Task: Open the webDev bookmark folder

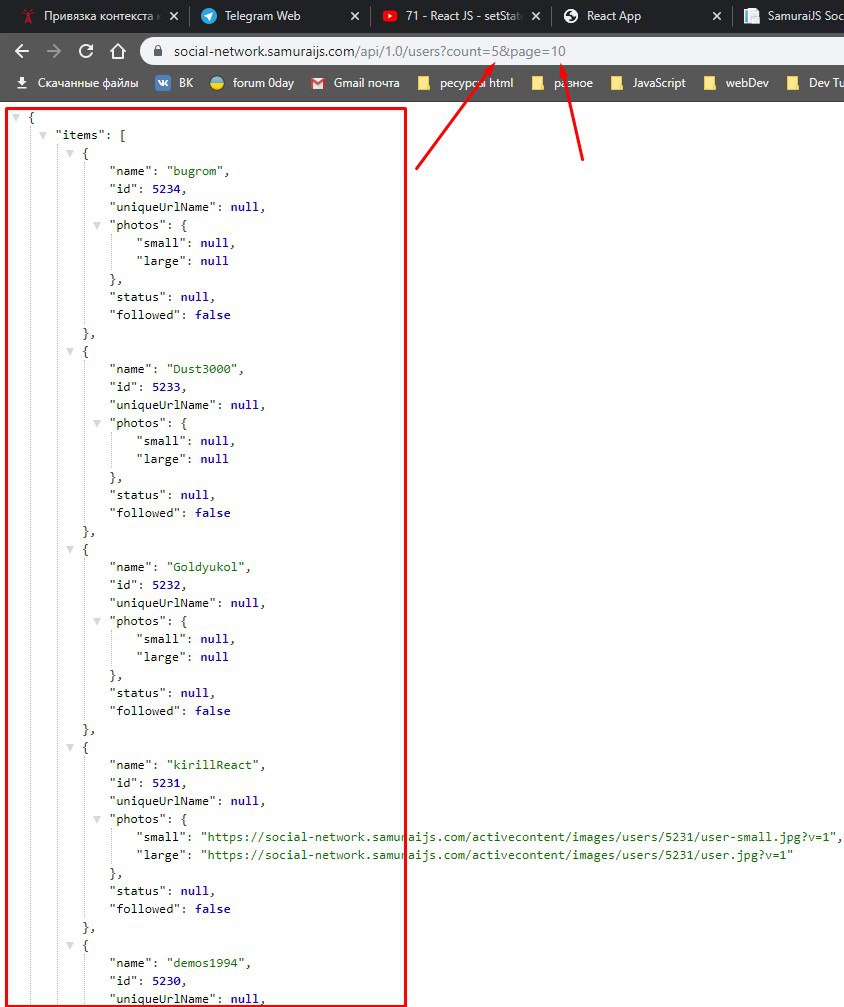Action: tap(736, 83)
